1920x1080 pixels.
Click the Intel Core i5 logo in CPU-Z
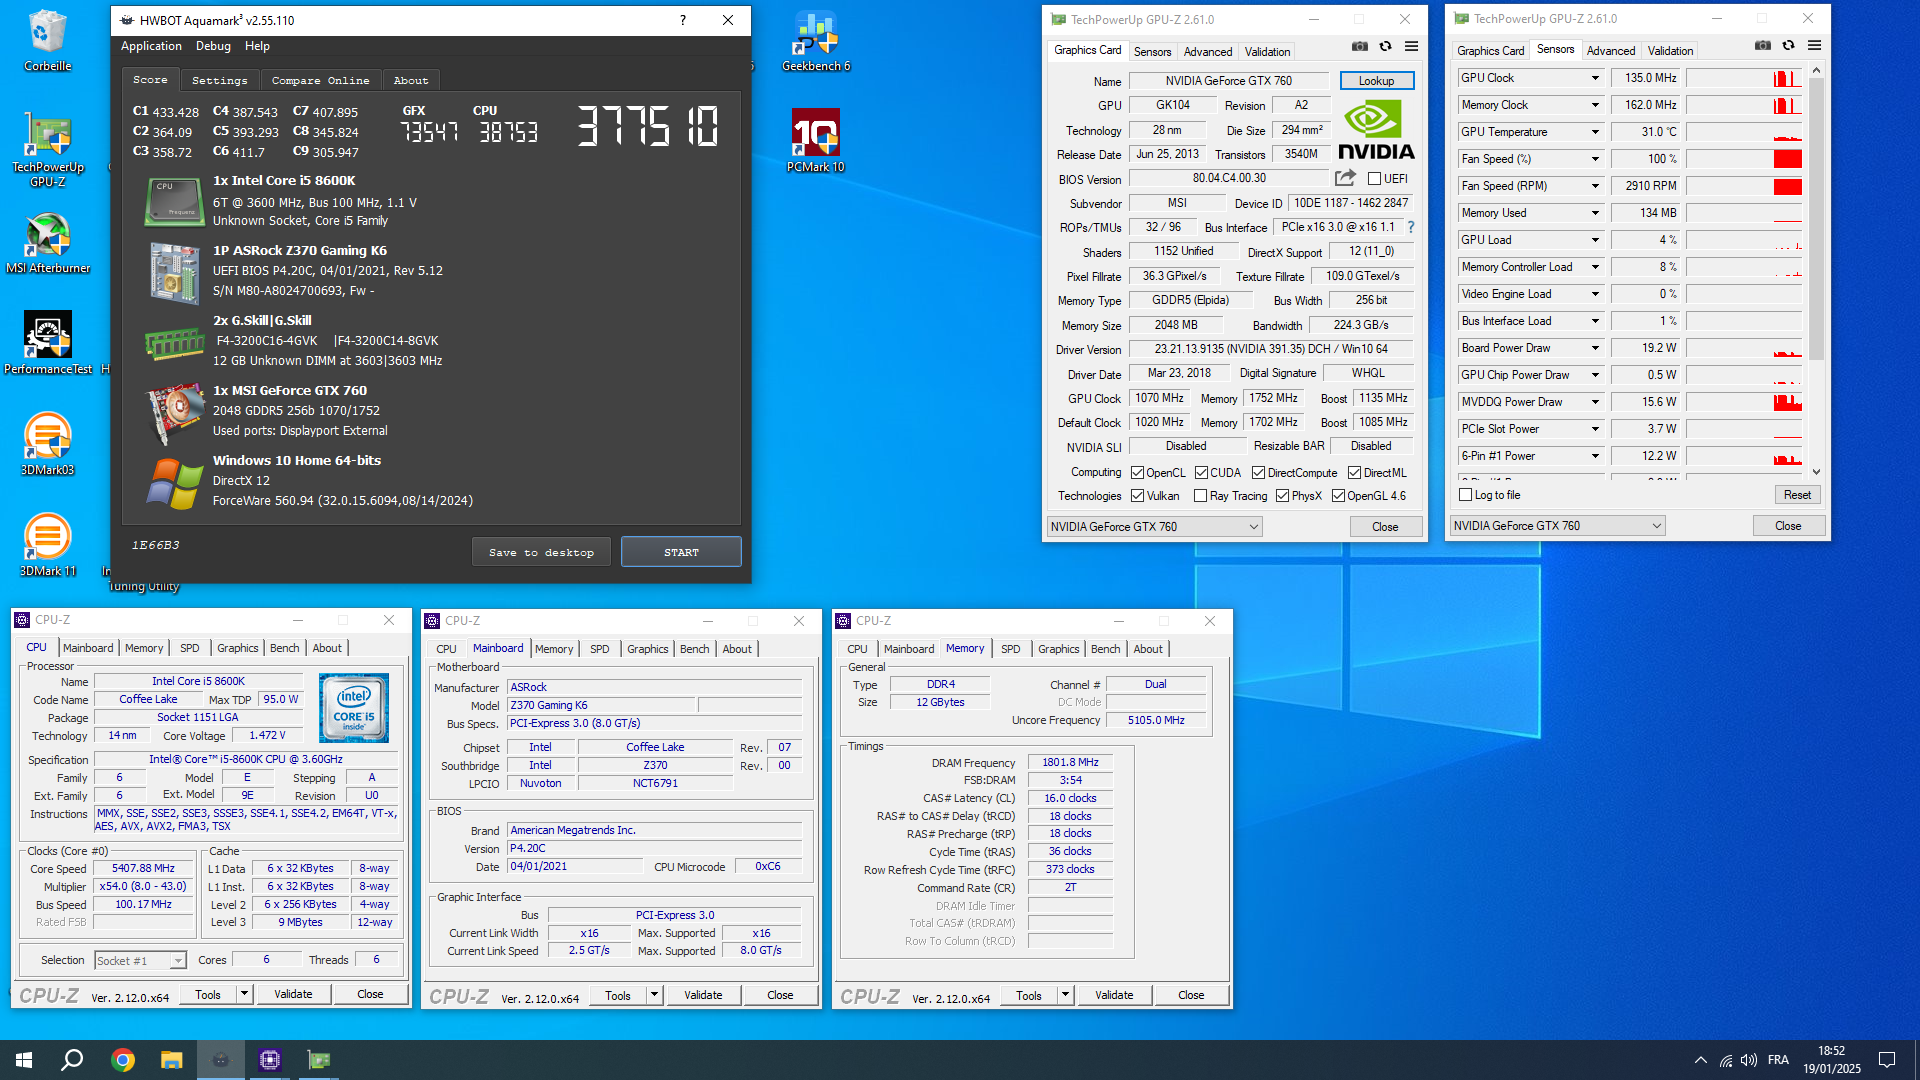[x=354, y=708]
